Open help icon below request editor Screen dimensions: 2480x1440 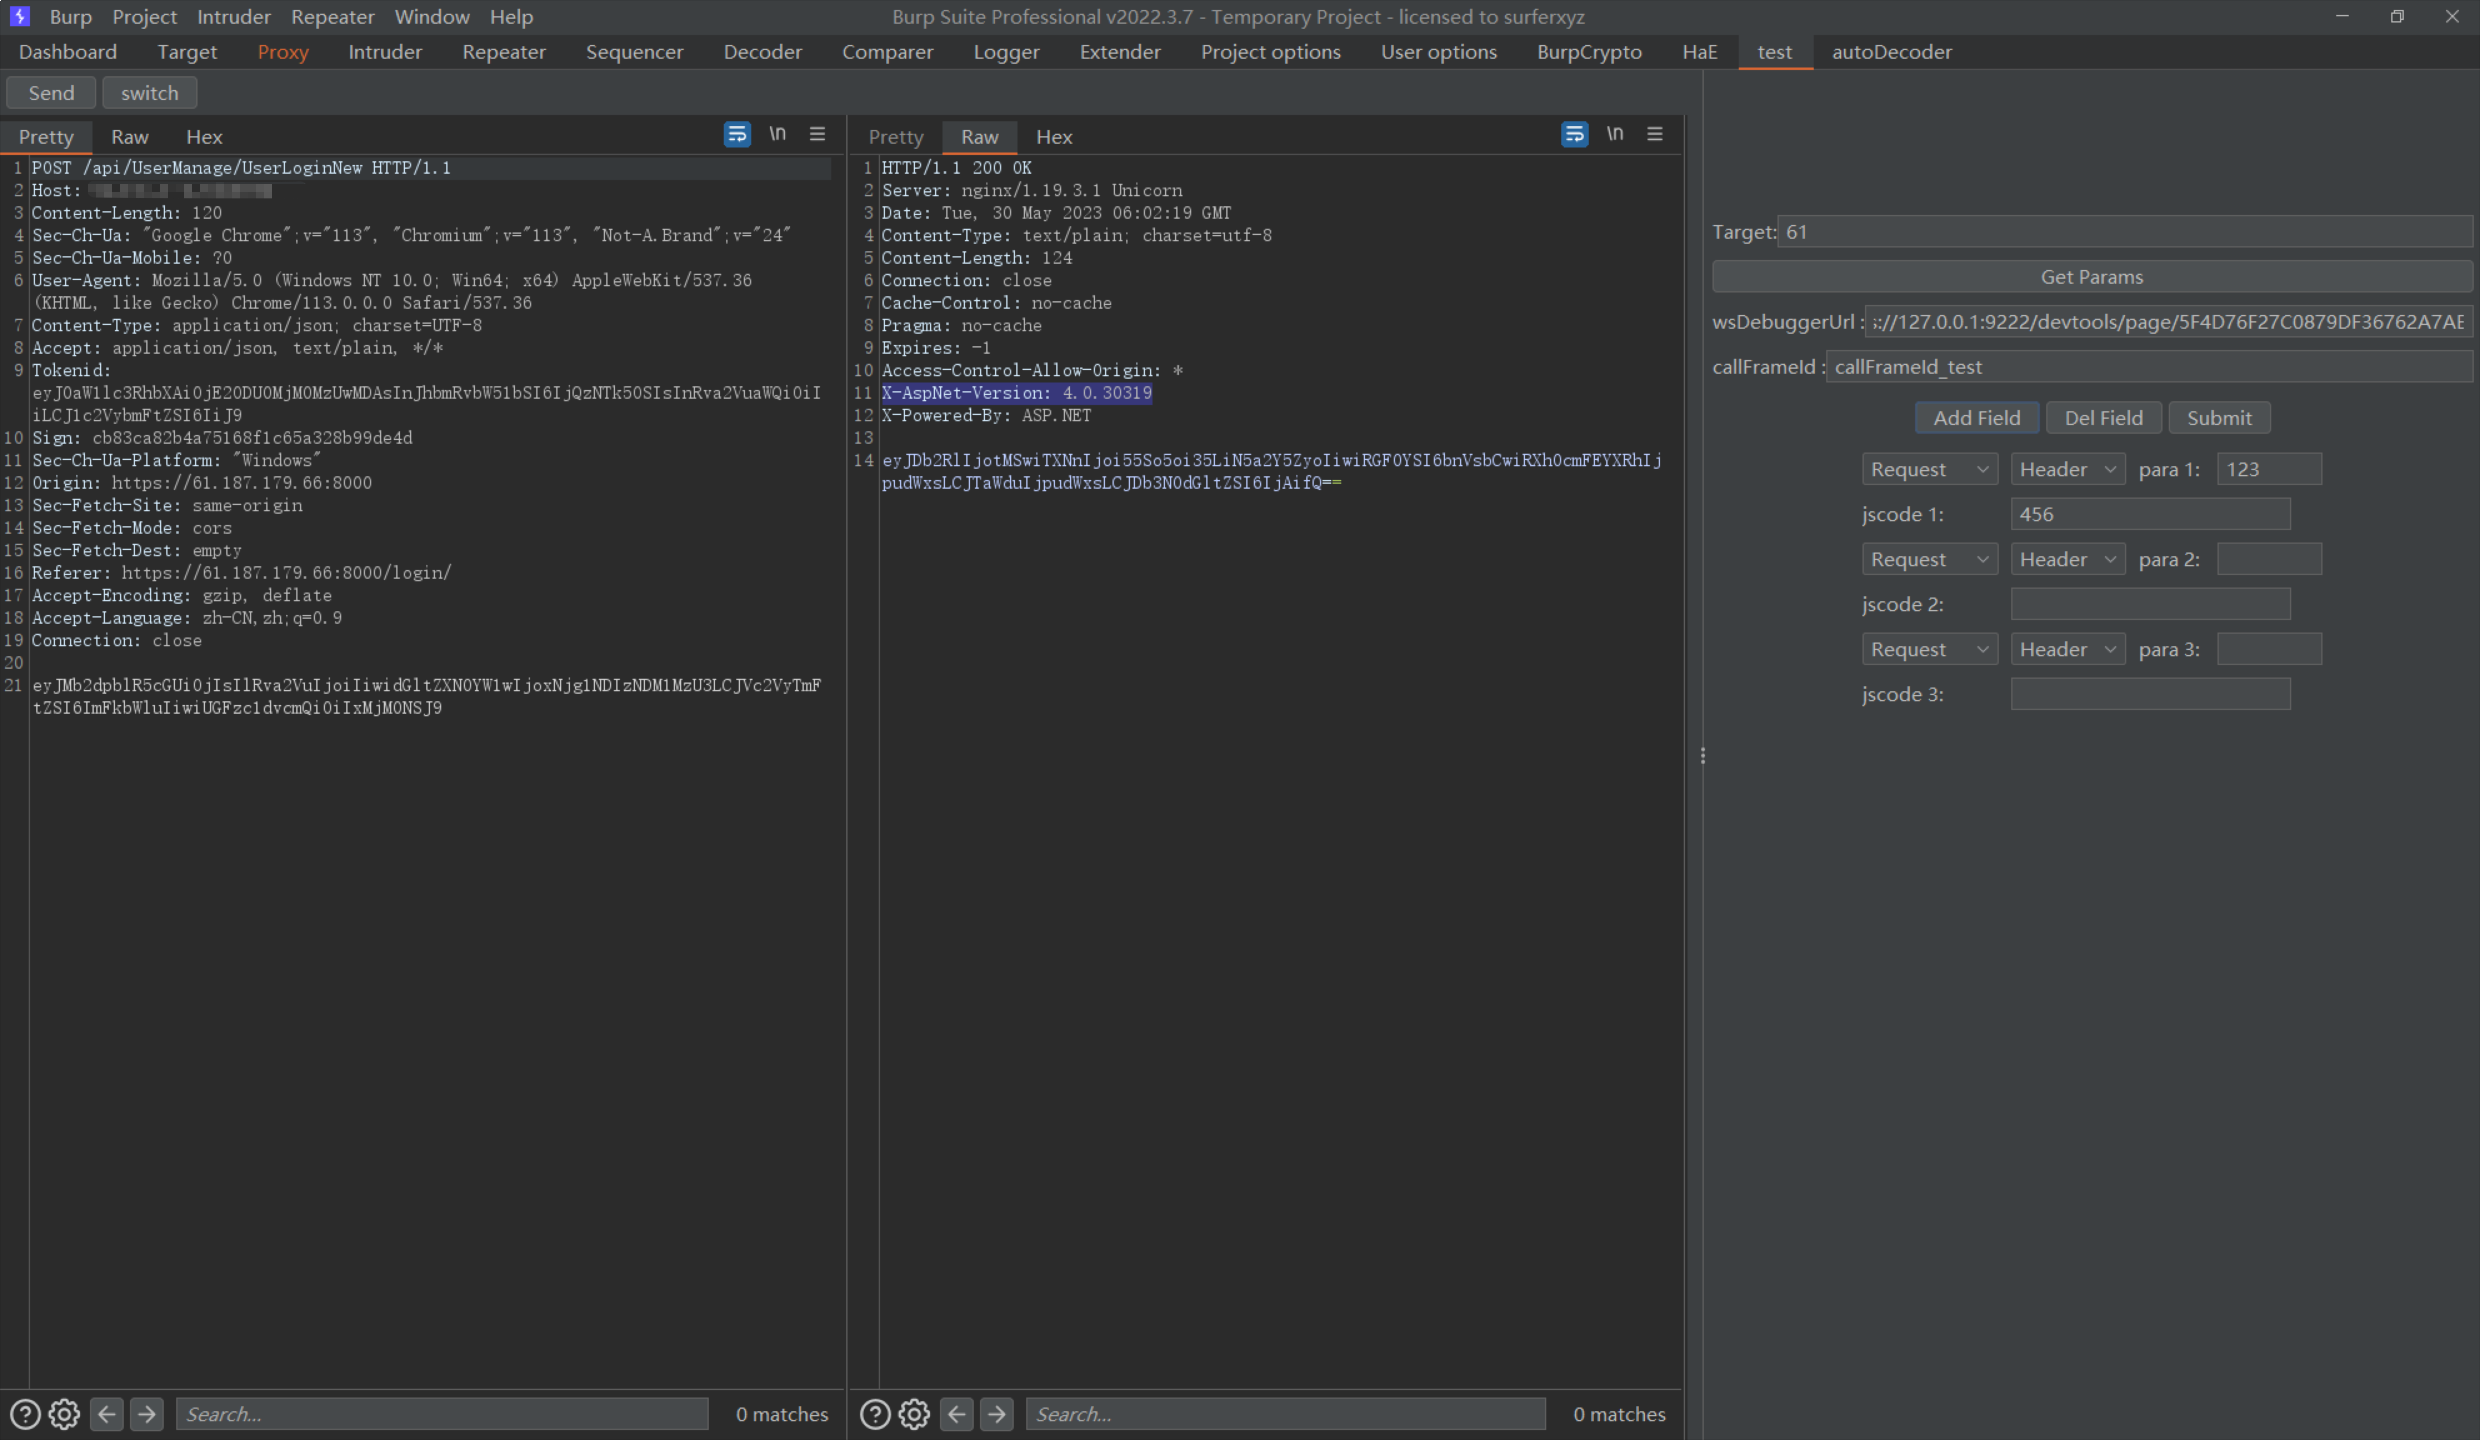(25, 1414)
